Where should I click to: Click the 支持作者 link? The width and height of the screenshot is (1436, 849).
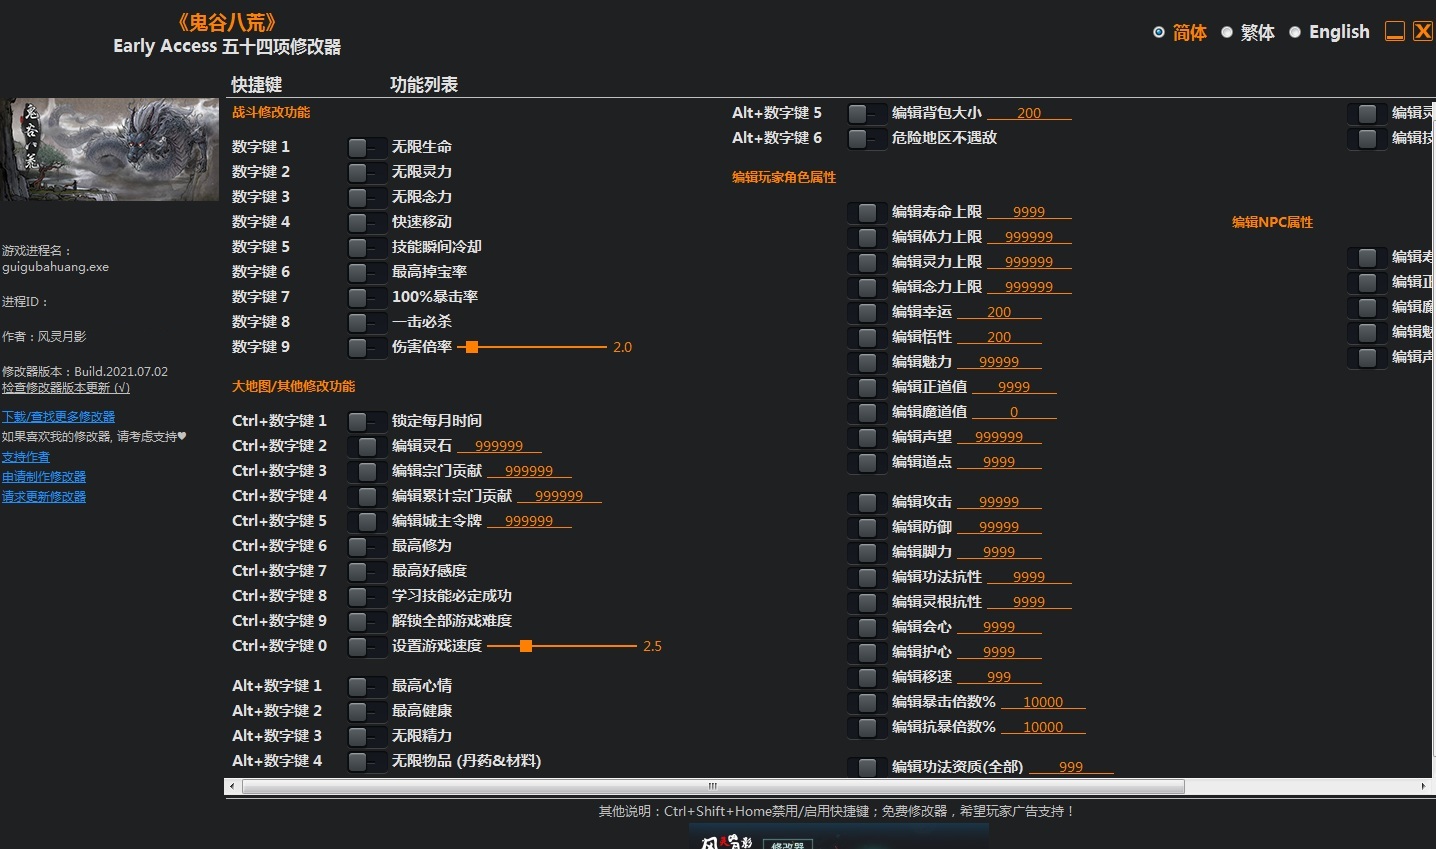pyautogui.click(x=26, y=456)
